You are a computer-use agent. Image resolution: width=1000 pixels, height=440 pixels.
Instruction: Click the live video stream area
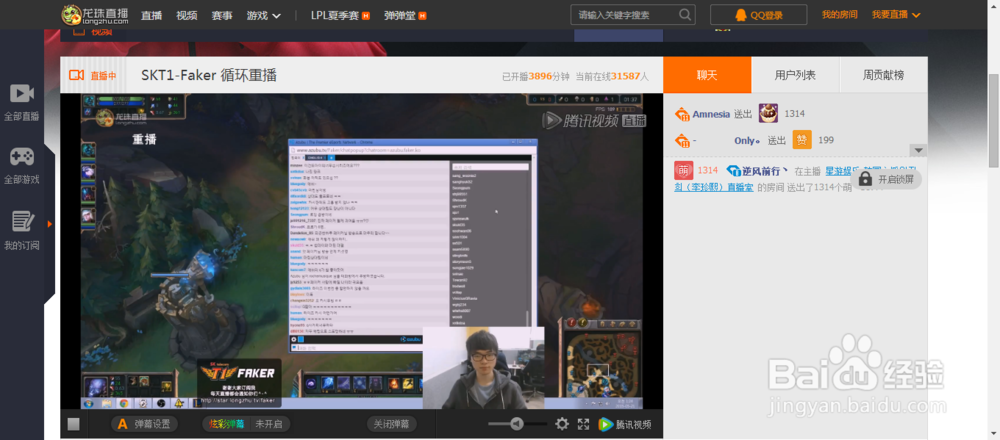point(362,251)
